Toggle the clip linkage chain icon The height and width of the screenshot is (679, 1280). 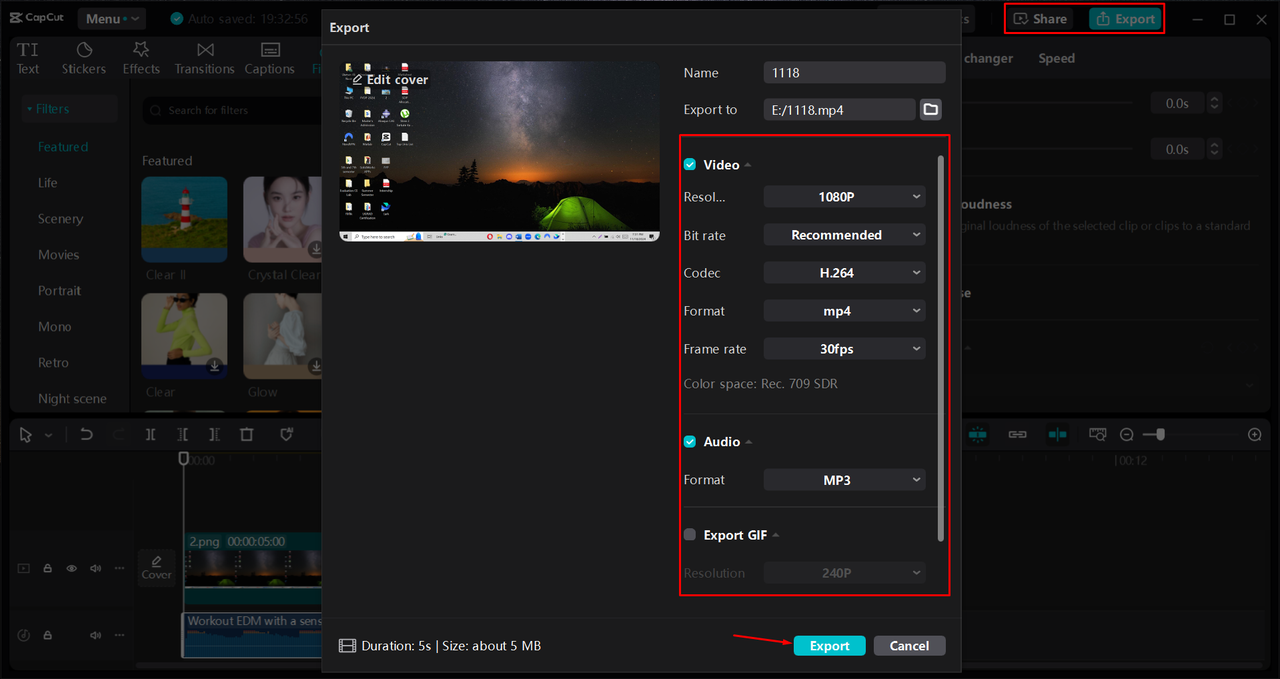1017,435
